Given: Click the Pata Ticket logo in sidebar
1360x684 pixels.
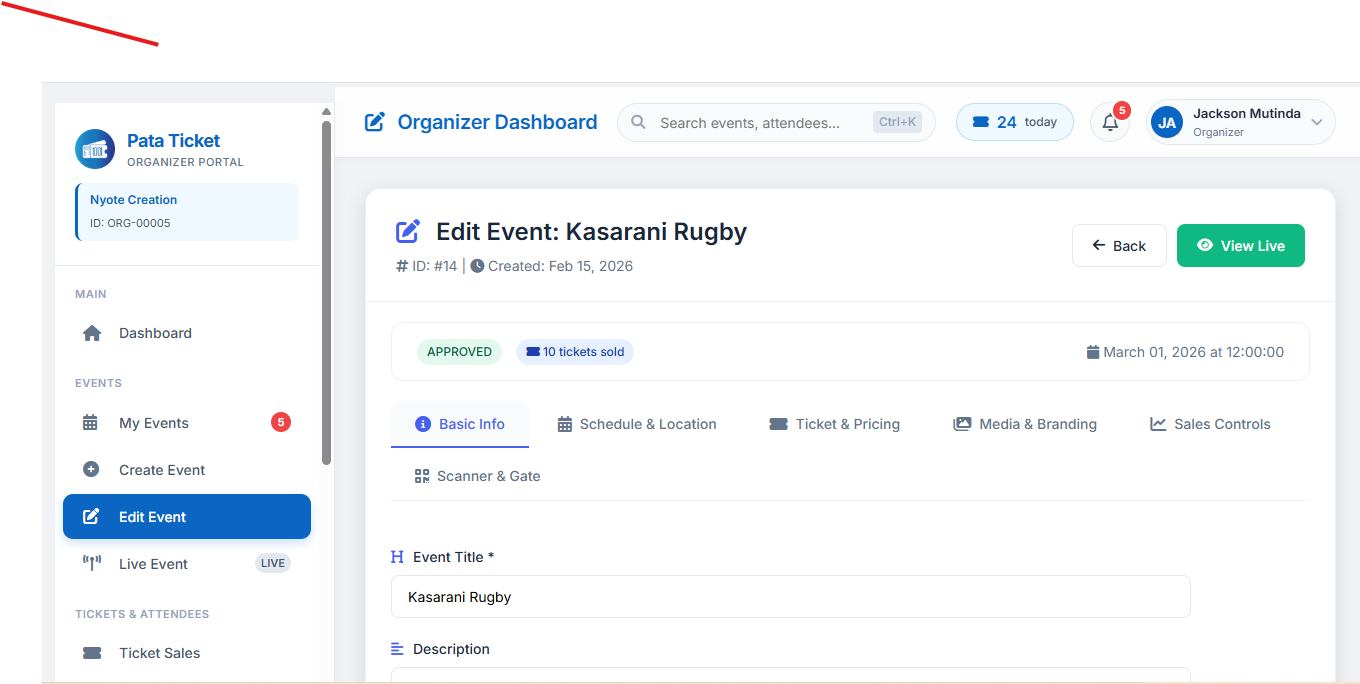Looking at the screenshot, I should [94, 148].
